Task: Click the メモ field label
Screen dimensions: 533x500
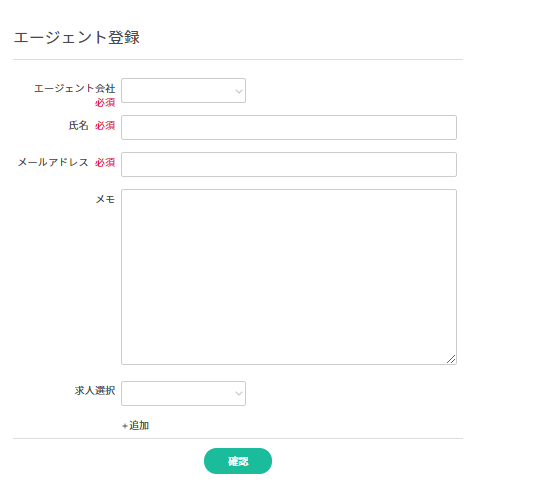Action: pyautogui.click(x=105, y=199)
